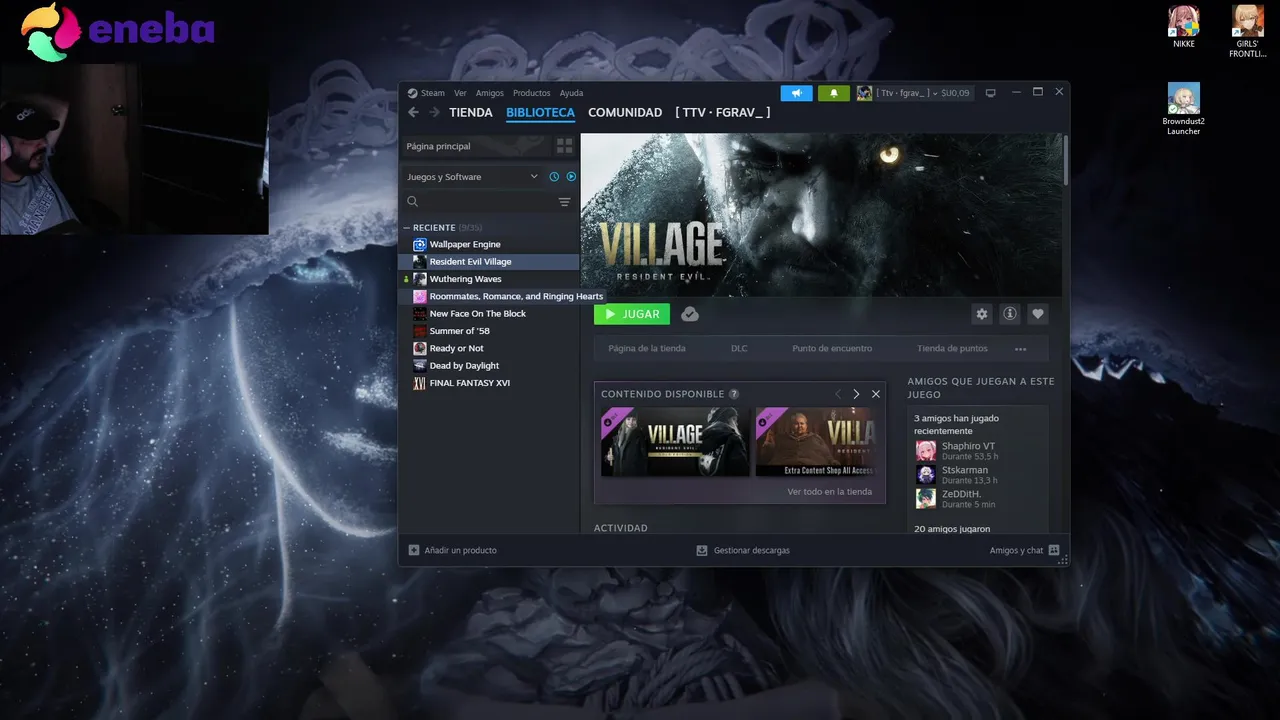Open the Ver menu
Screen dimensions: 1280x720
460,93
